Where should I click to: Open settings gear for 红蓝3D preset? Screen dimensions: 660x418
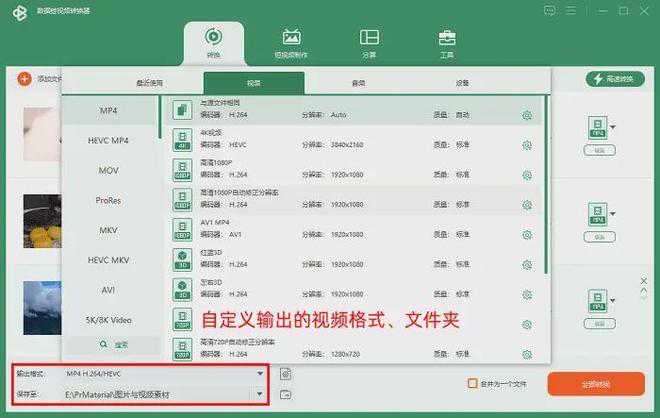(527, 265)
